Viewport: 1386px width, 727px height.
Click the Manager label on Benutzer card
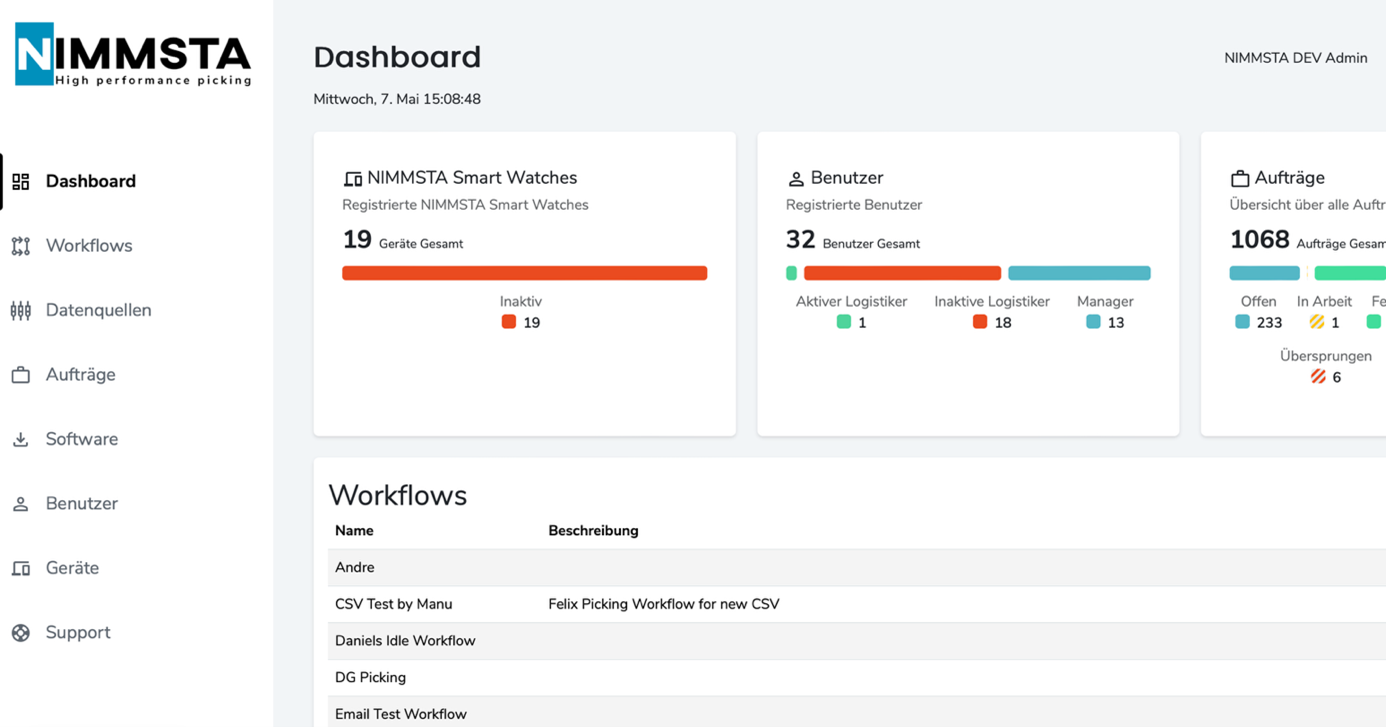[1105, 301]
